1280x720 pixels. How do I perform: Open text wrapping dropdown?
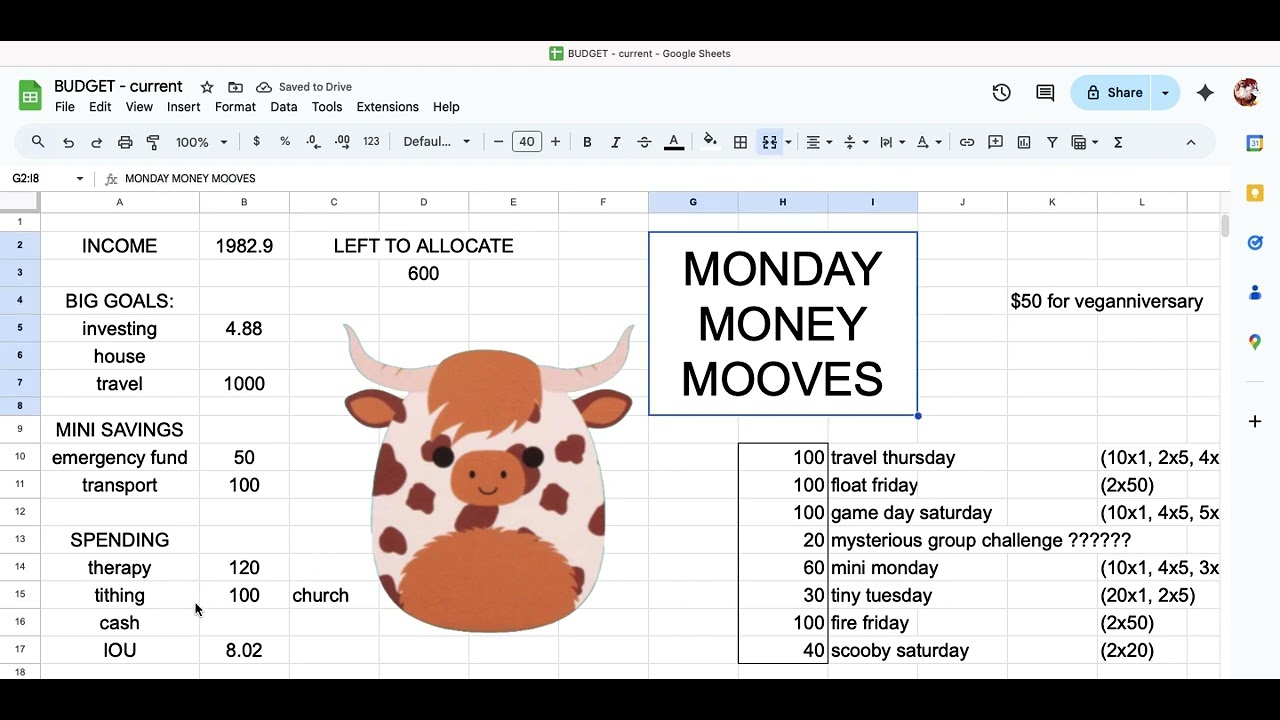[892, 142]
